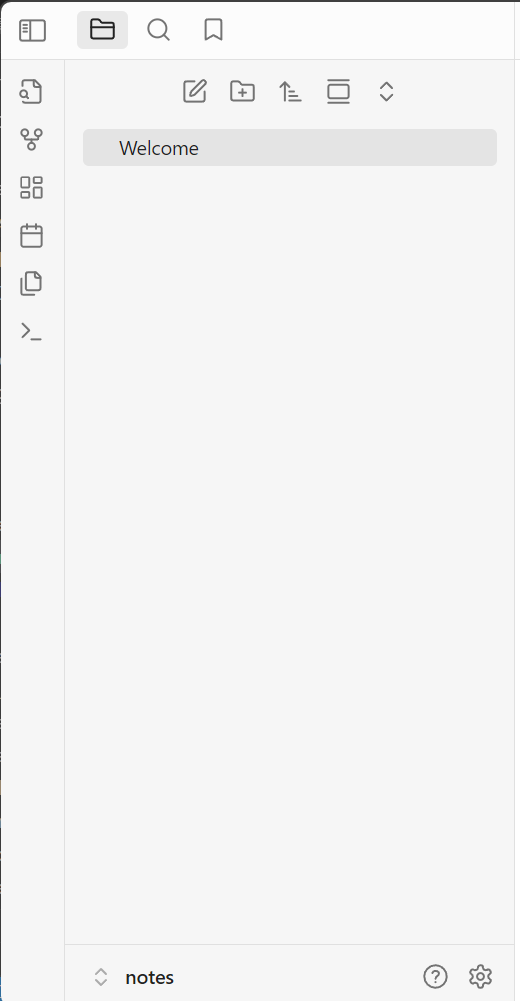
Task: Click the vault switcher chevron arrows
Action: tap(101, 977)
